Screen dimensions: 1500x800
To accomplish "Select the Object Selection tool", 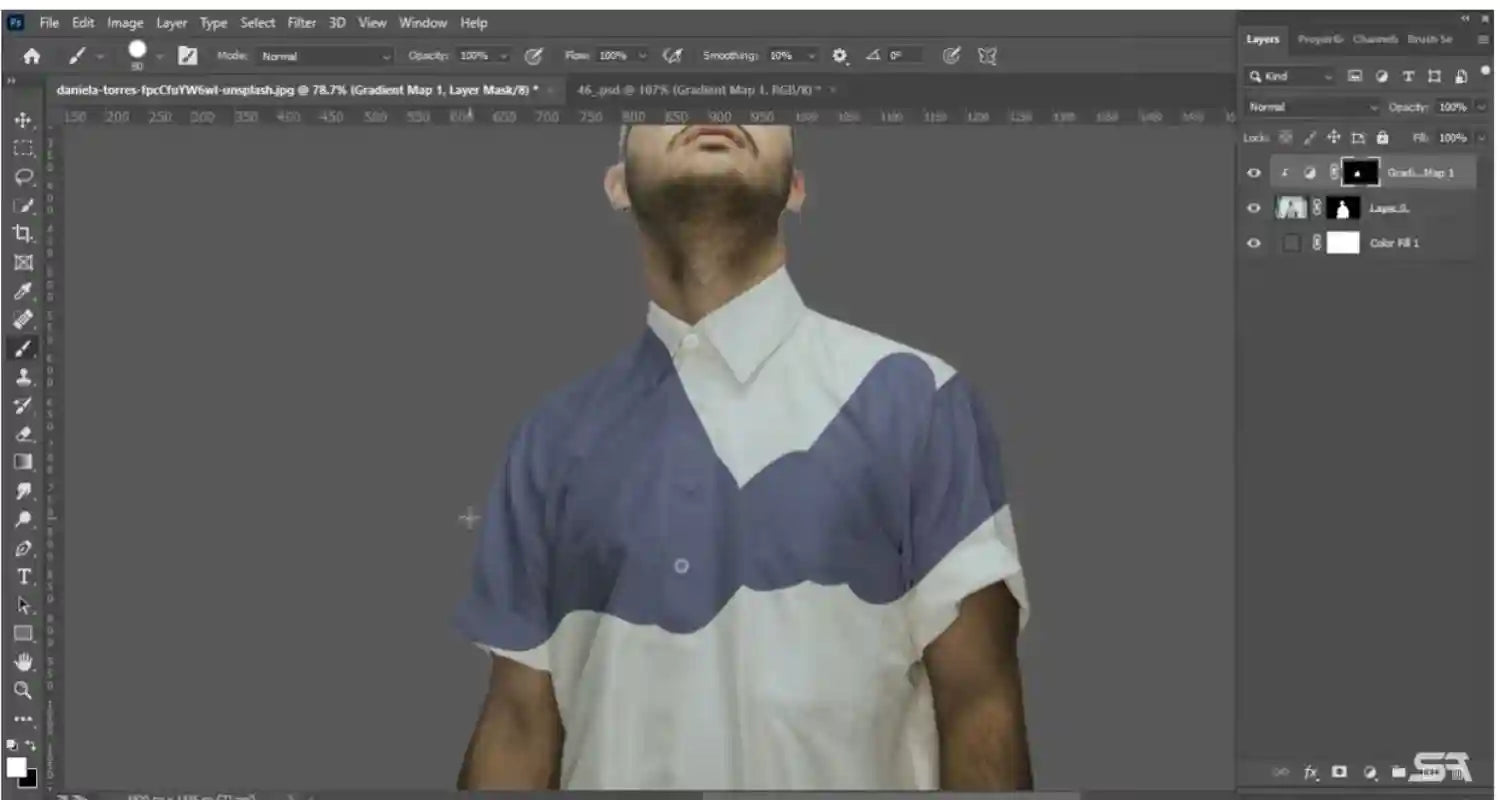I will pyautogui.click(x=23, y=206).
